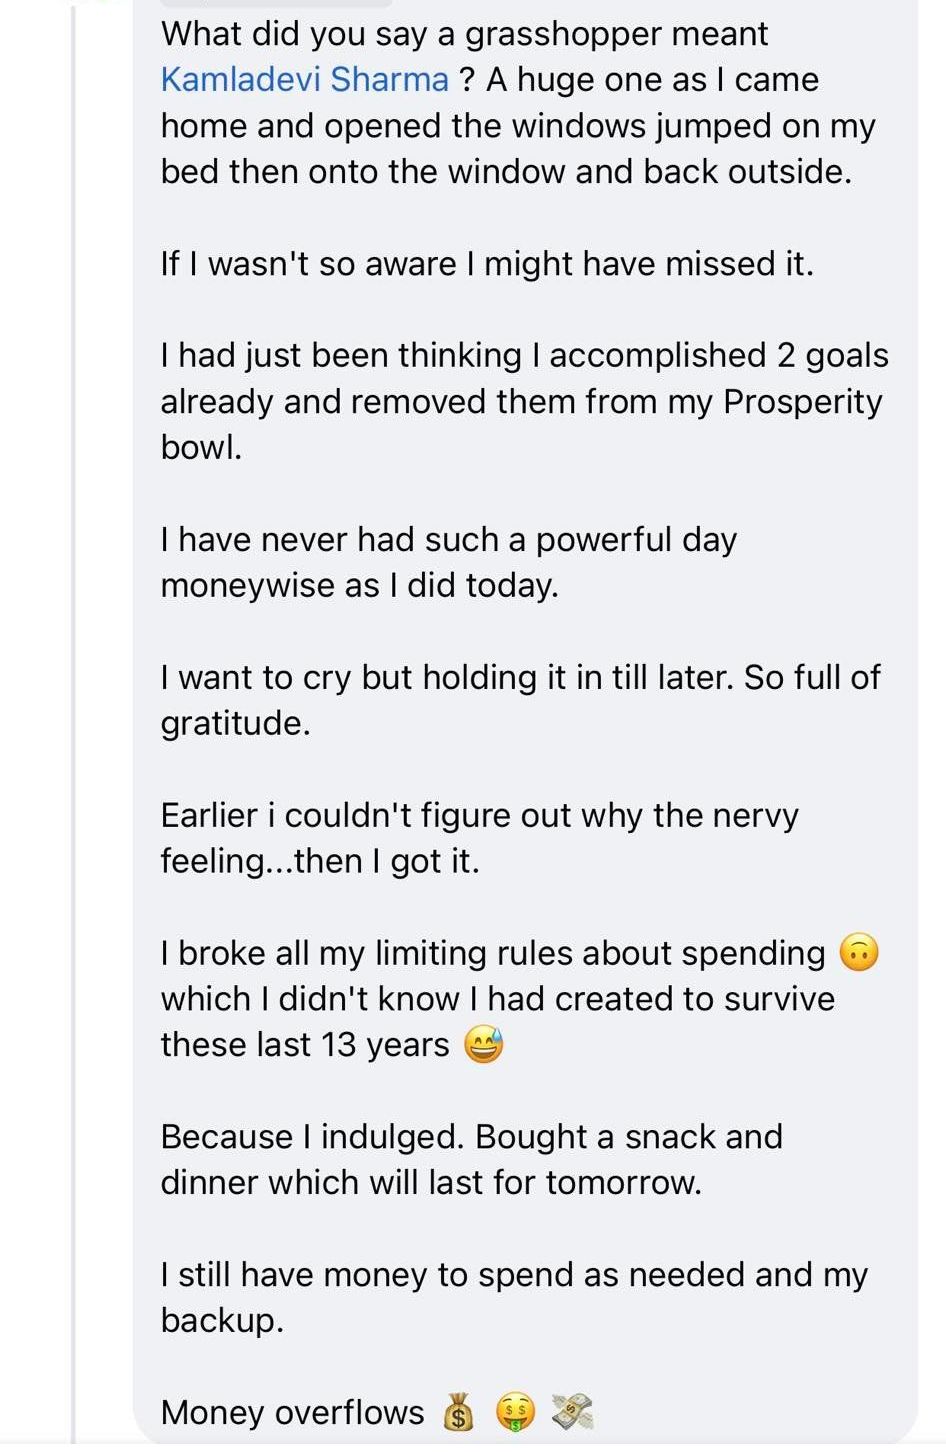
Task: Tap the money-mouth face emoji
Action: [x=515, y=1412]
